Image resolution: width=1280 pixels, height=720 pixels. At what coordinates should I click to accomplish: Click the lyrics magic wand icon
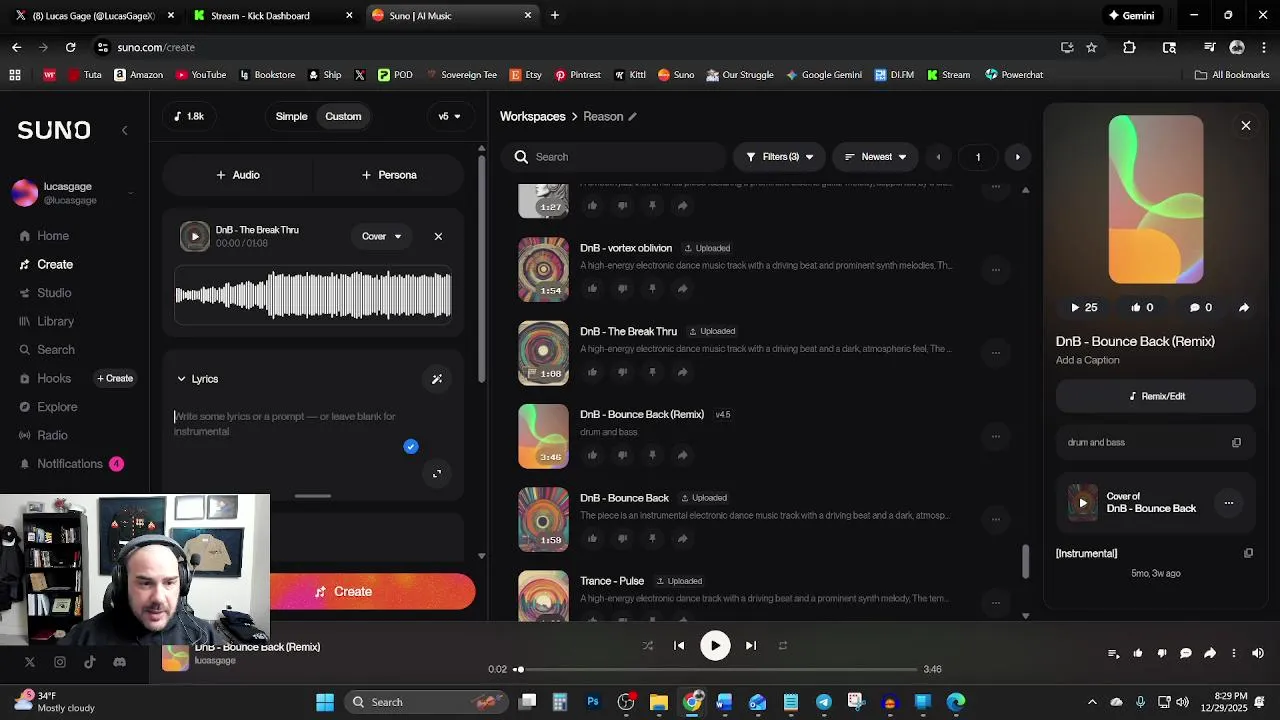point(437,379)
